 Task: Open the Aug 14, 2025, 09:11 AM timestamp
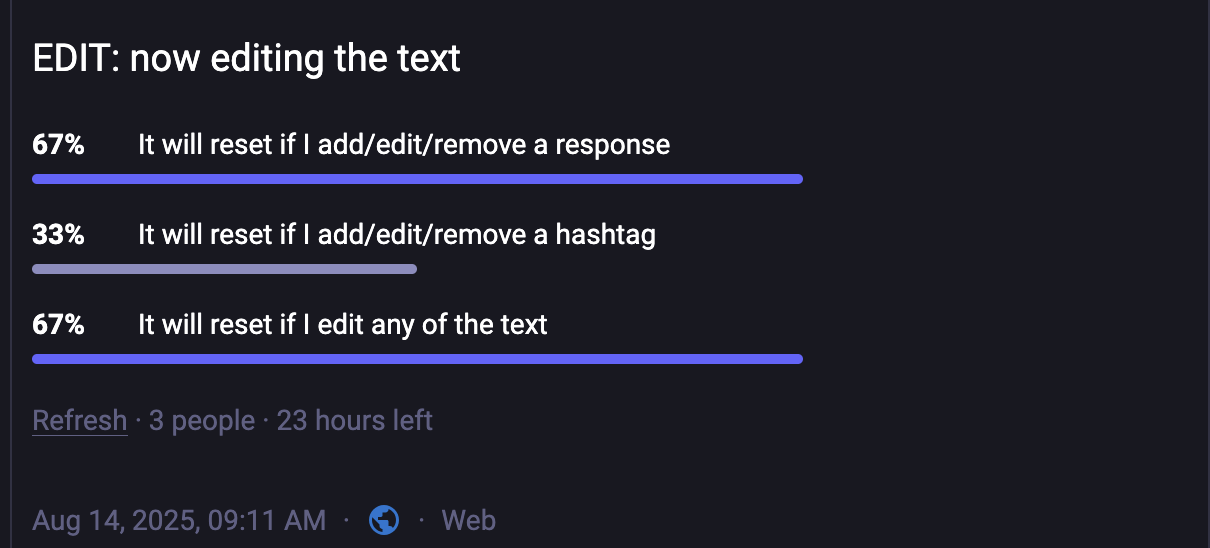[x=179, y=520]
